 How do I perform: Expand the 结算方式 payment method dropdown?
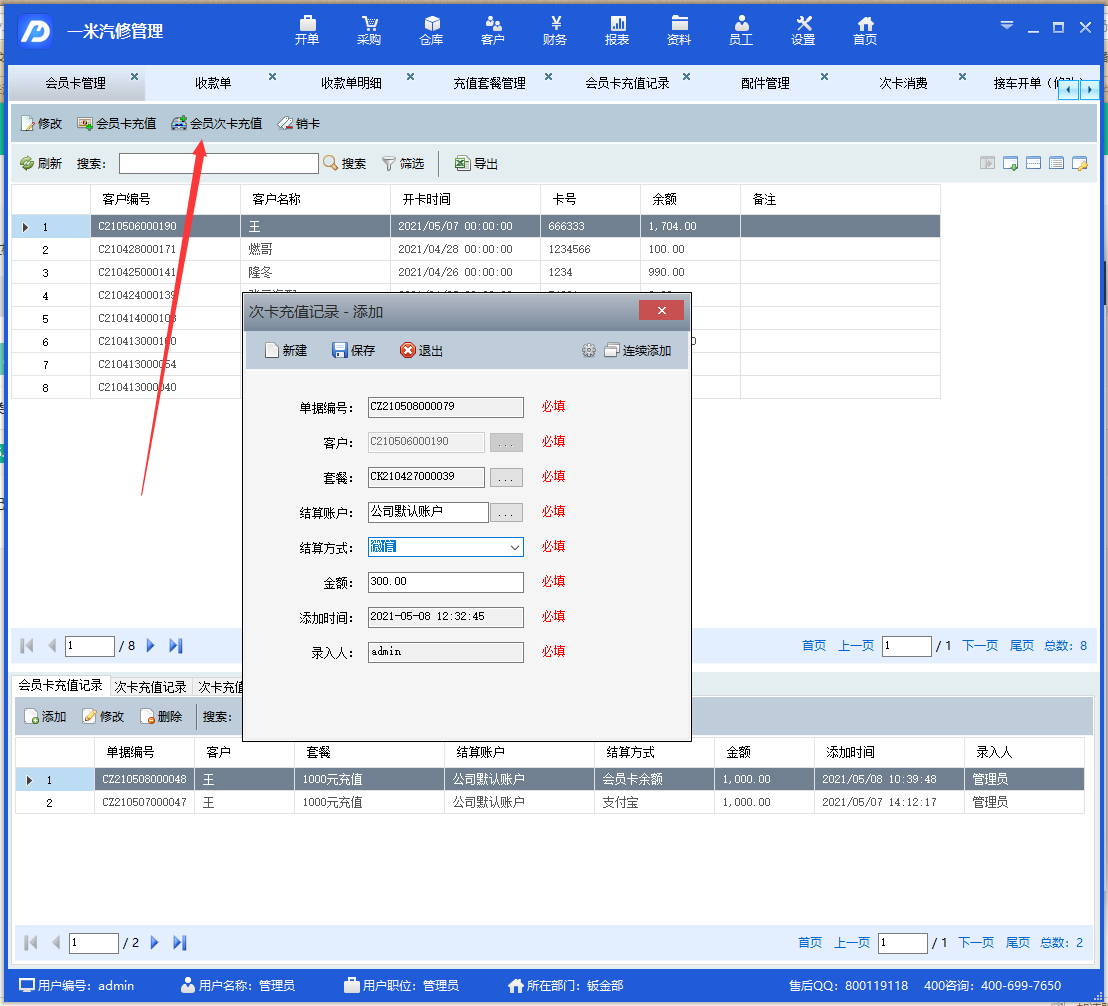(514, 547)
